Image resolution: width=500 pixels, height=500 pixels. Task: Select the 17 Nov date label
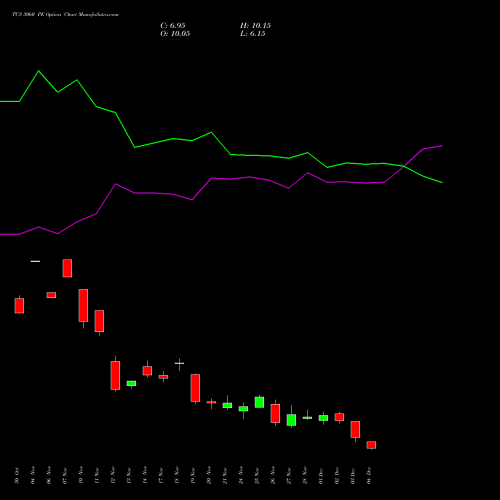click(x=161, y=476)
